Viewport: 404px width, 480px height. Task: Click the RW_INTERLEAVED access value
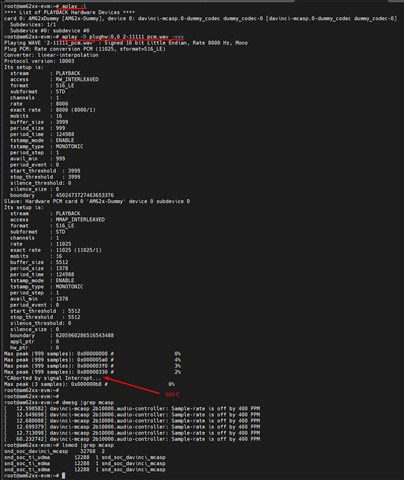pyautogui.click(x=77, y=79)
